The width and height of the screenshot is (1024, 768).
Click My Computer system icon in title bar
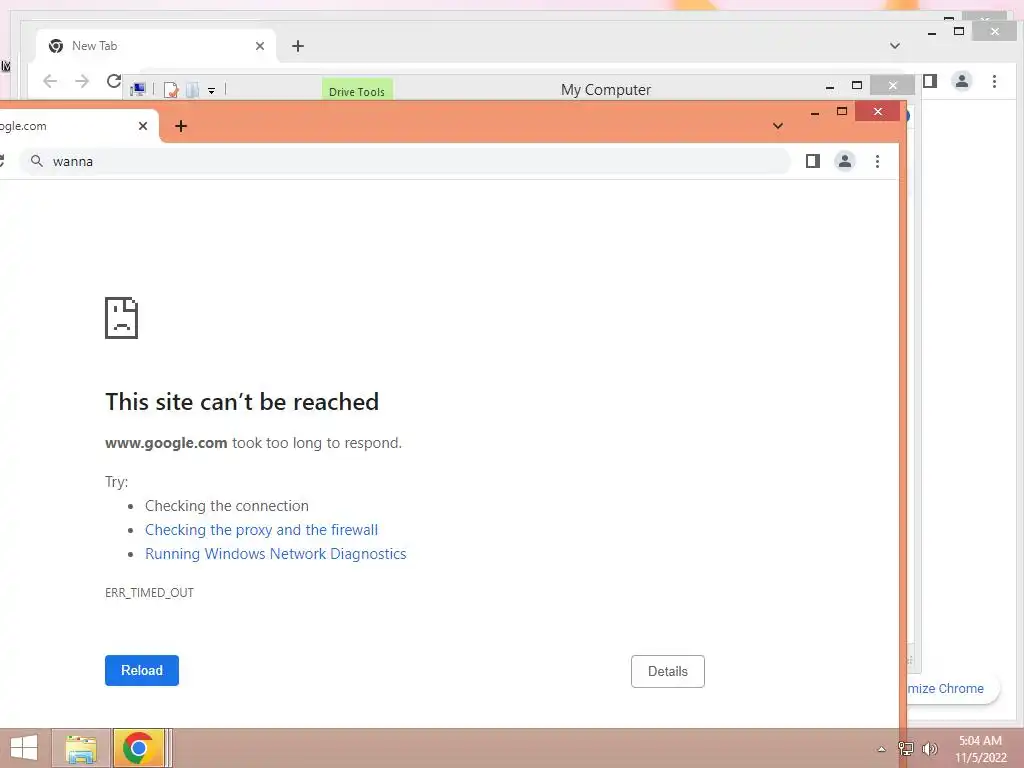pyautogui.click(x=138, y=89)
